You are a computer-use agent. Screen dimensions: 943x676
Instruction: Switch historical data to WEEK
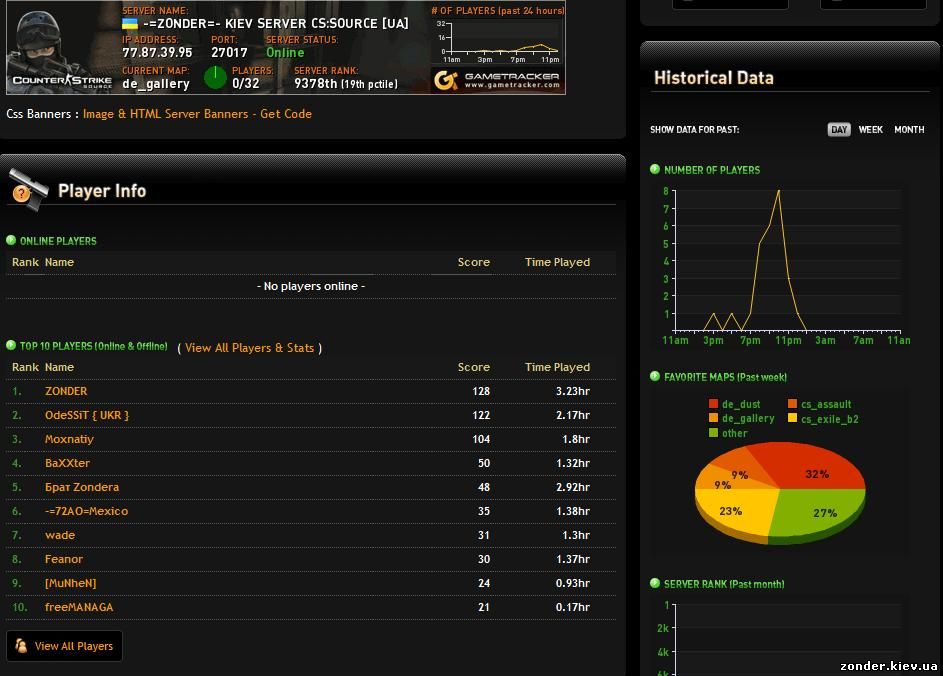coord(870,129)
